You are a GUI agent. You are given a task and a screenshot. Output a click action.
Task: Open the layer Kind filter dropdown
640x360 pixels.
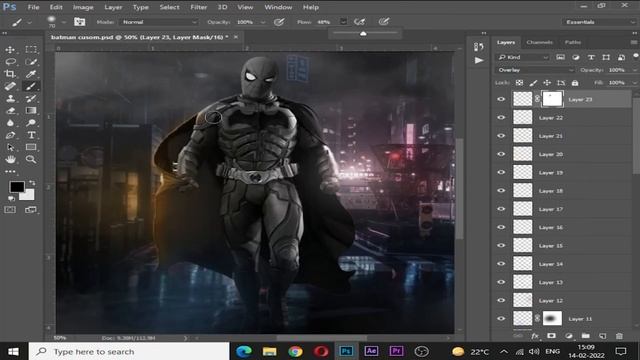523,58
